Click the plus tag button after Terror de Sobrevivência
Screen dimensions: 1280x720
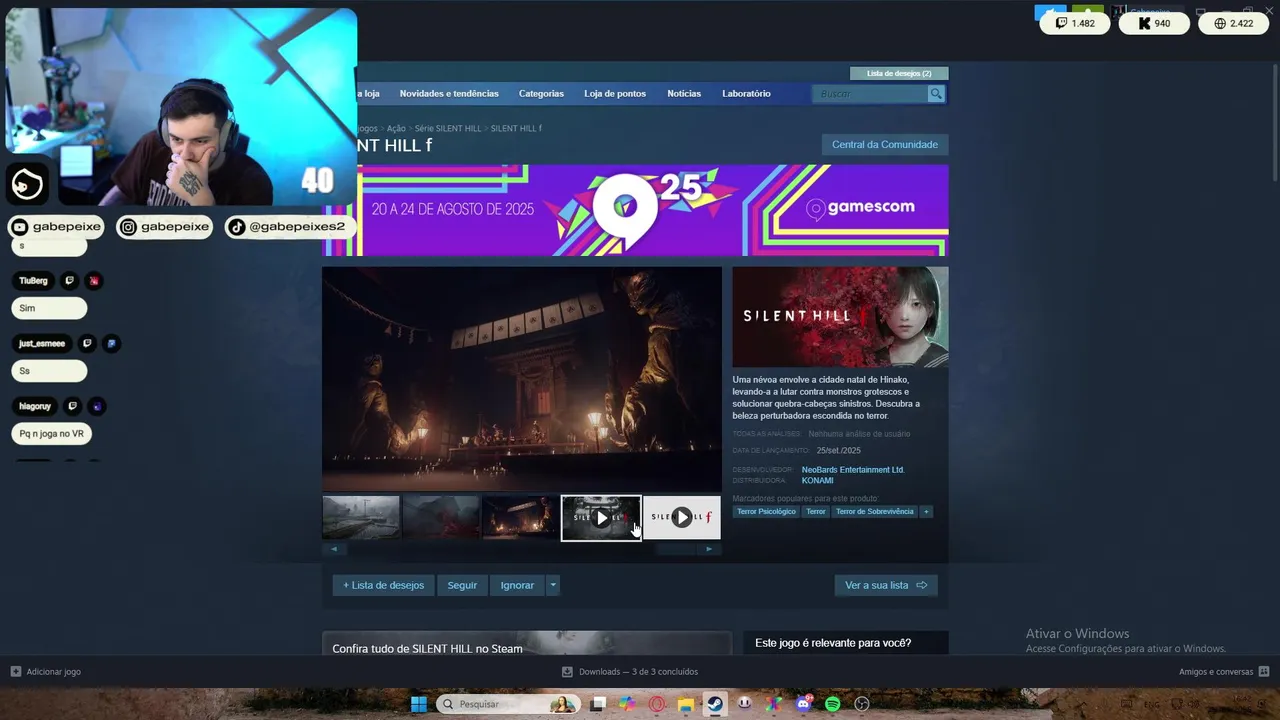[926, 512]
